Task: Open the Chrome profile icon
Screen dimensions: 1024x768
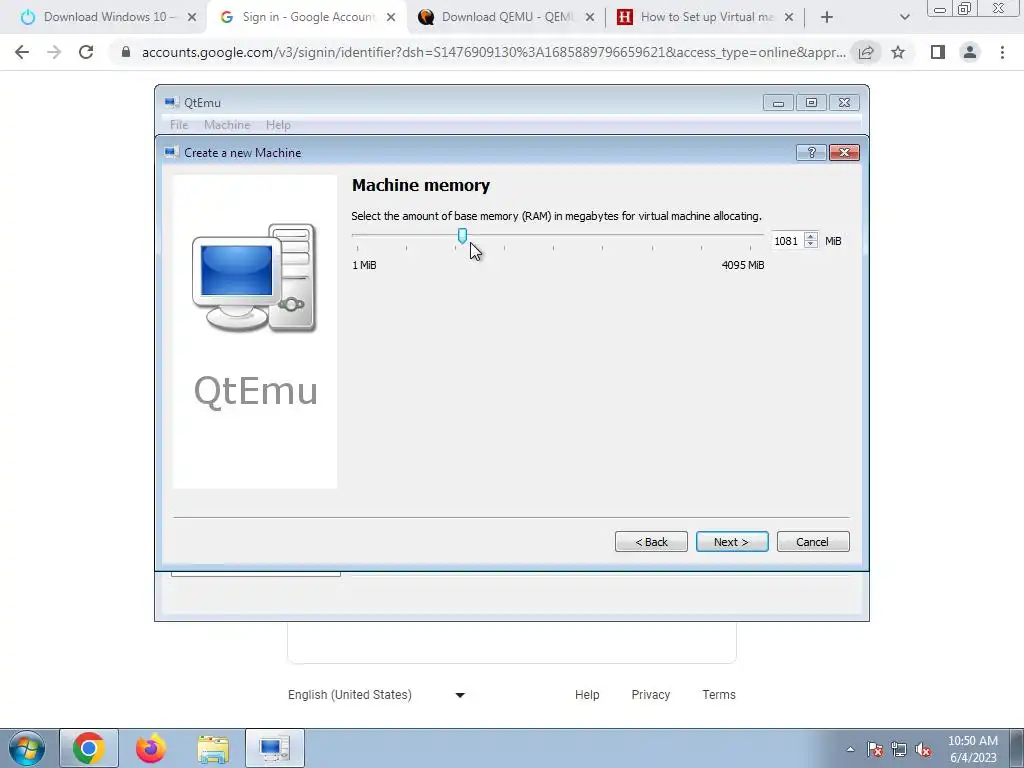Action: tap(970, 52)
